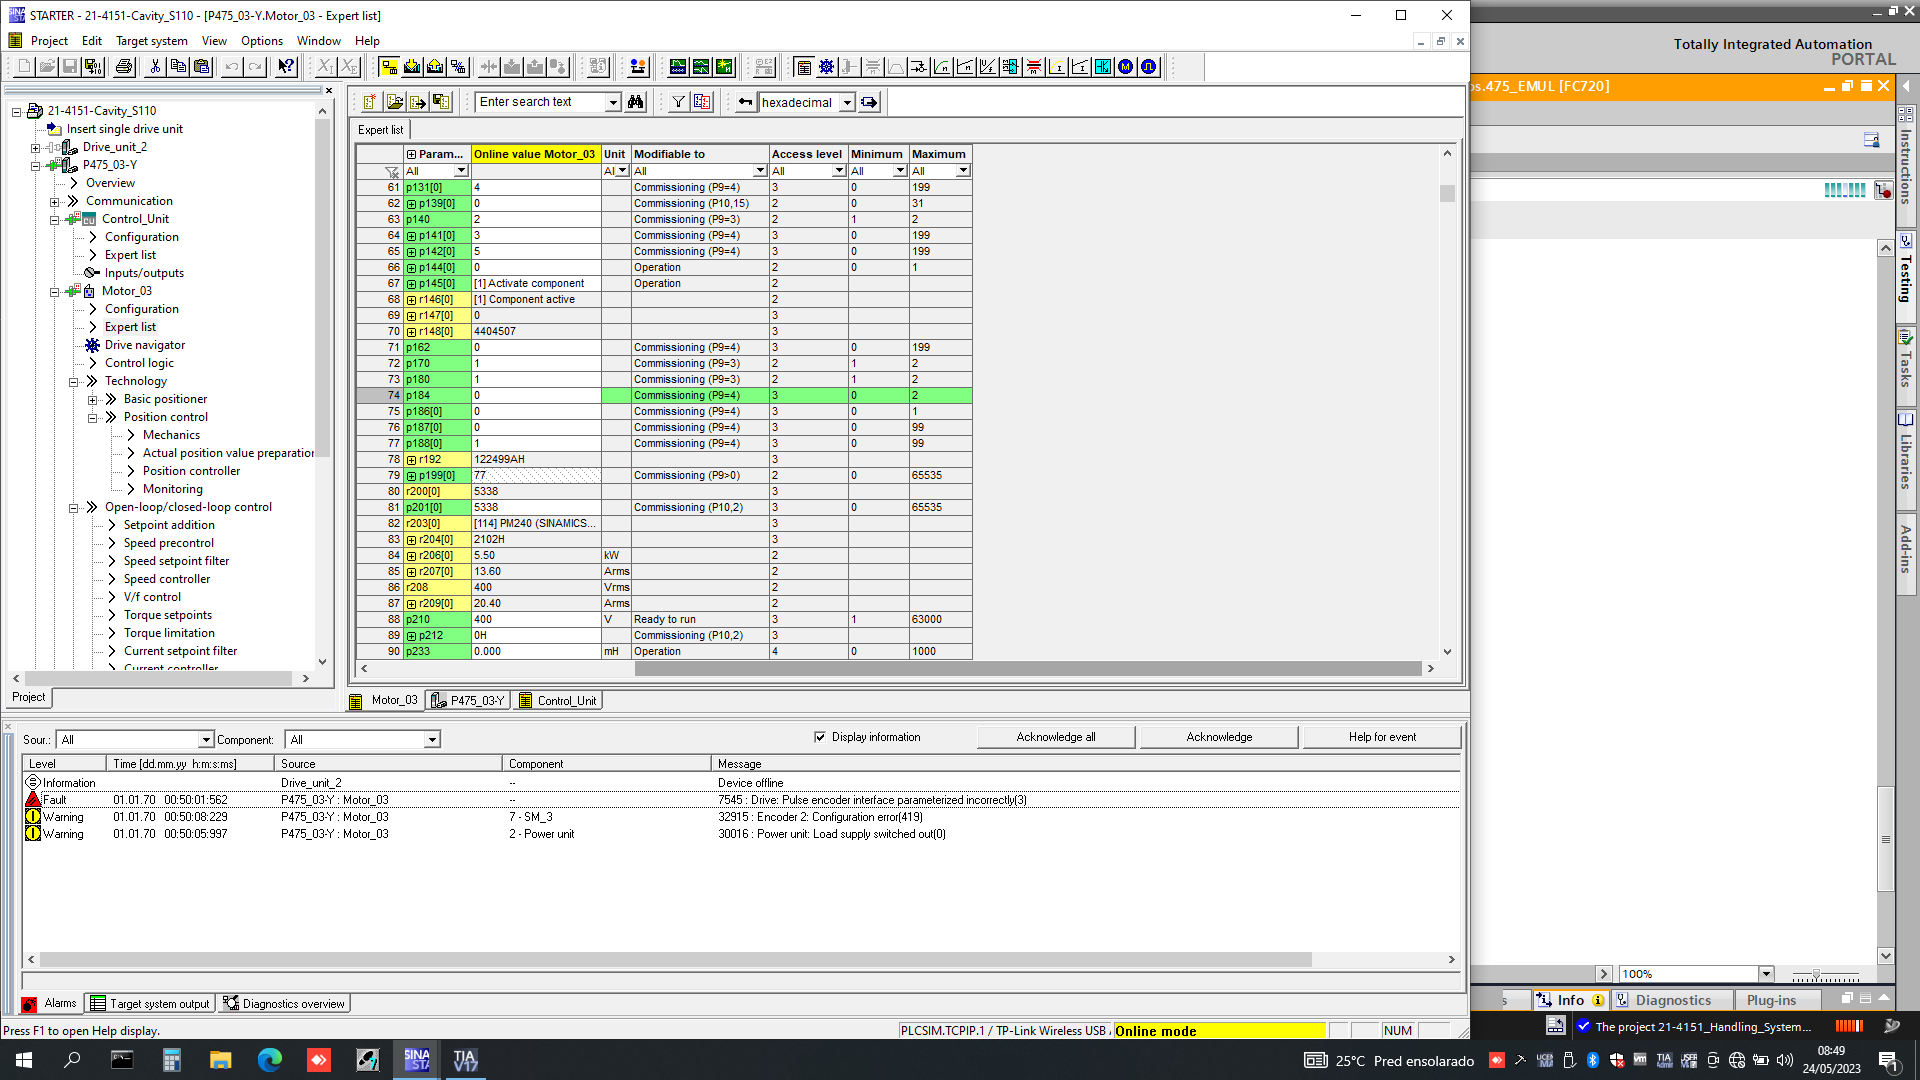Open the Target system menu
This screenshot has width=1920, height=1080.
tap(151, 41)
